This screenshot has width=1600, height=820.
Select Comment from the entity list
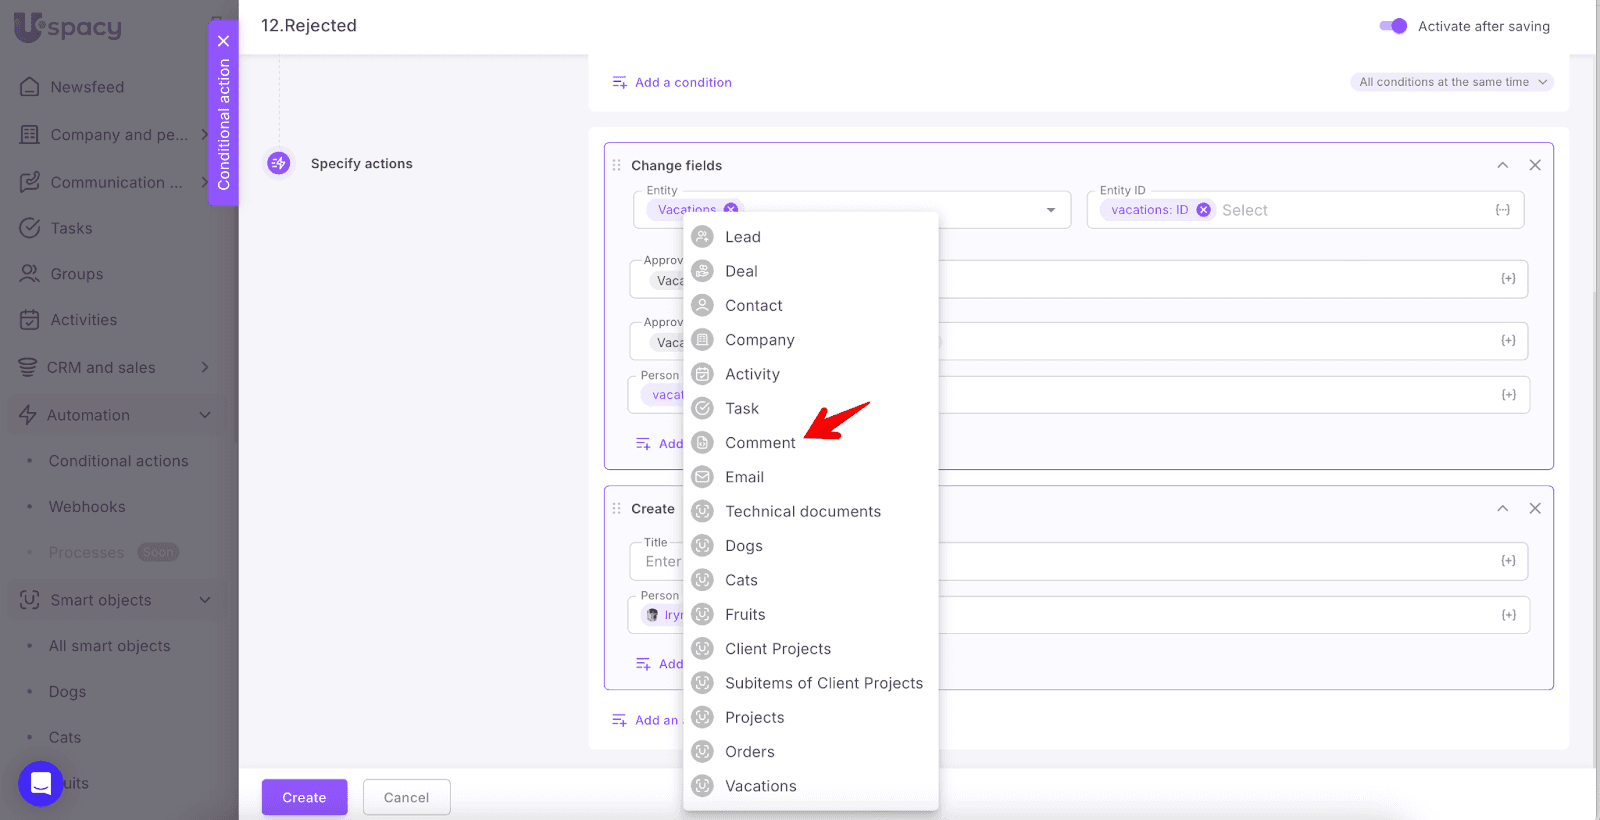pyautogui.click(x=760, y=443)
